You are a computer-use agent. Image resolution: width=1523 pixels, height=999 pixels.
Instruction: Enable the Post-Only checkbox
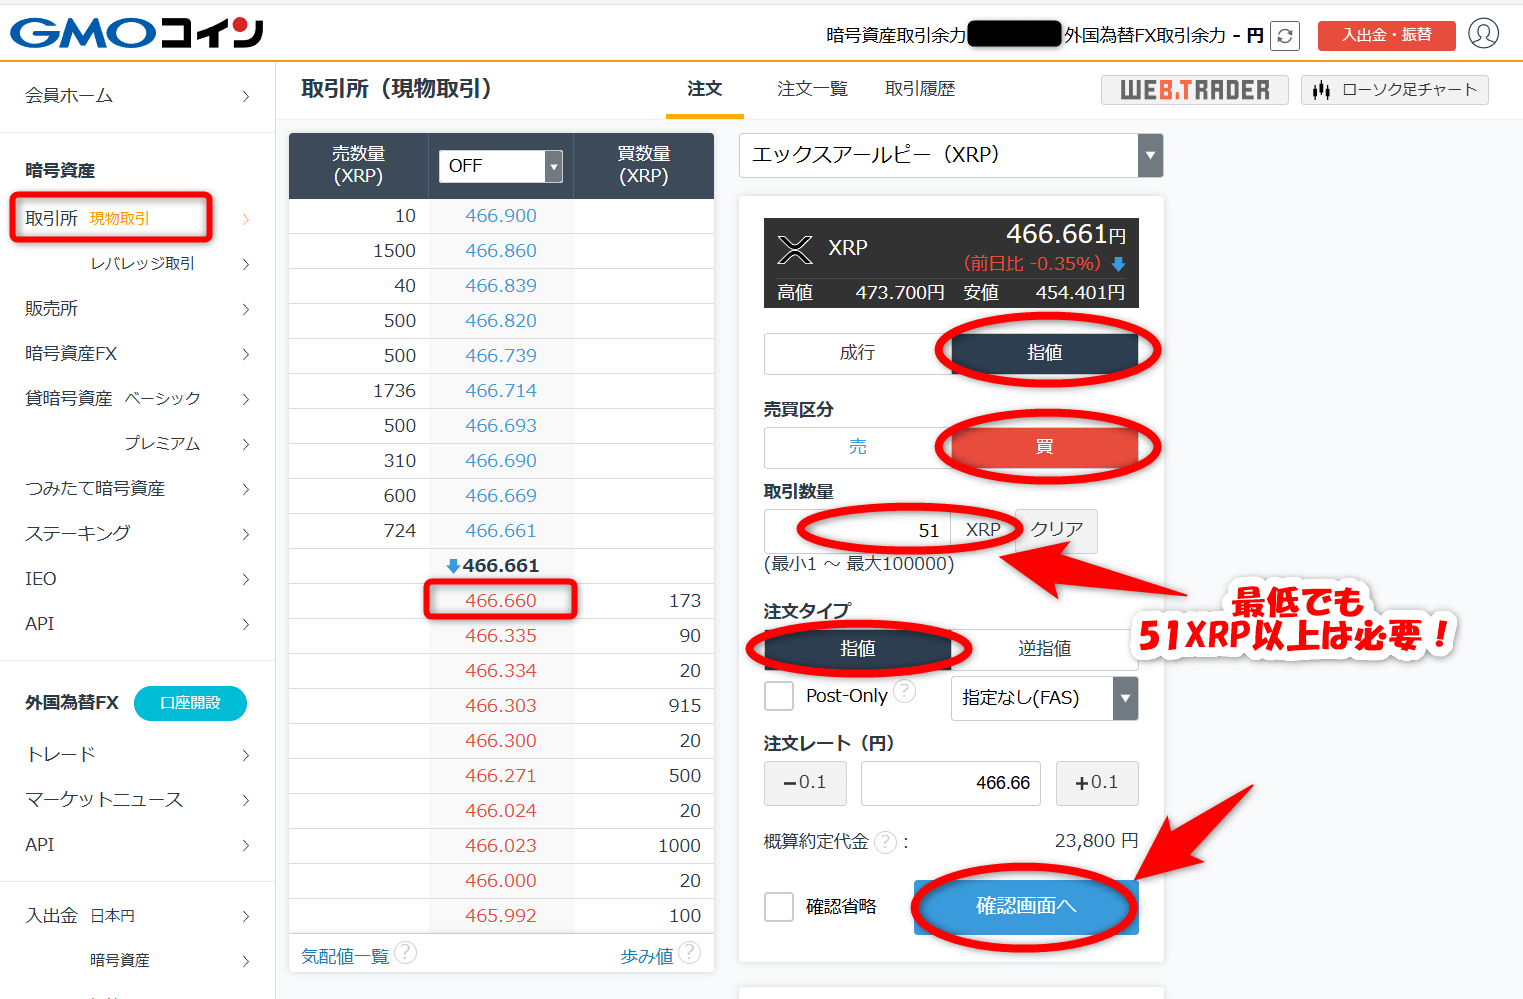[x=779, y=696]
